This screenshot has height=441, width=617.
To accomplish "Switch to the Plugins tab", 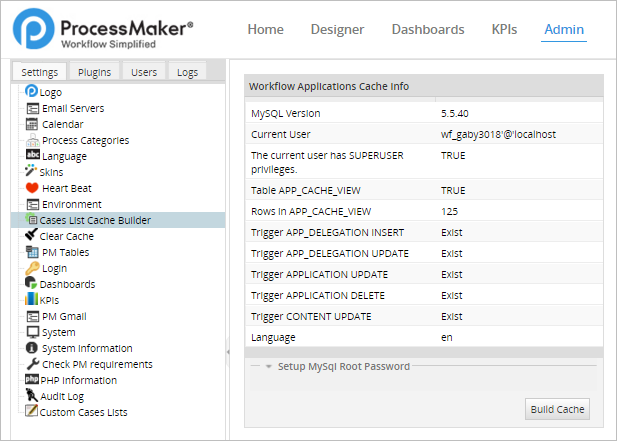I will coord(96,72).
